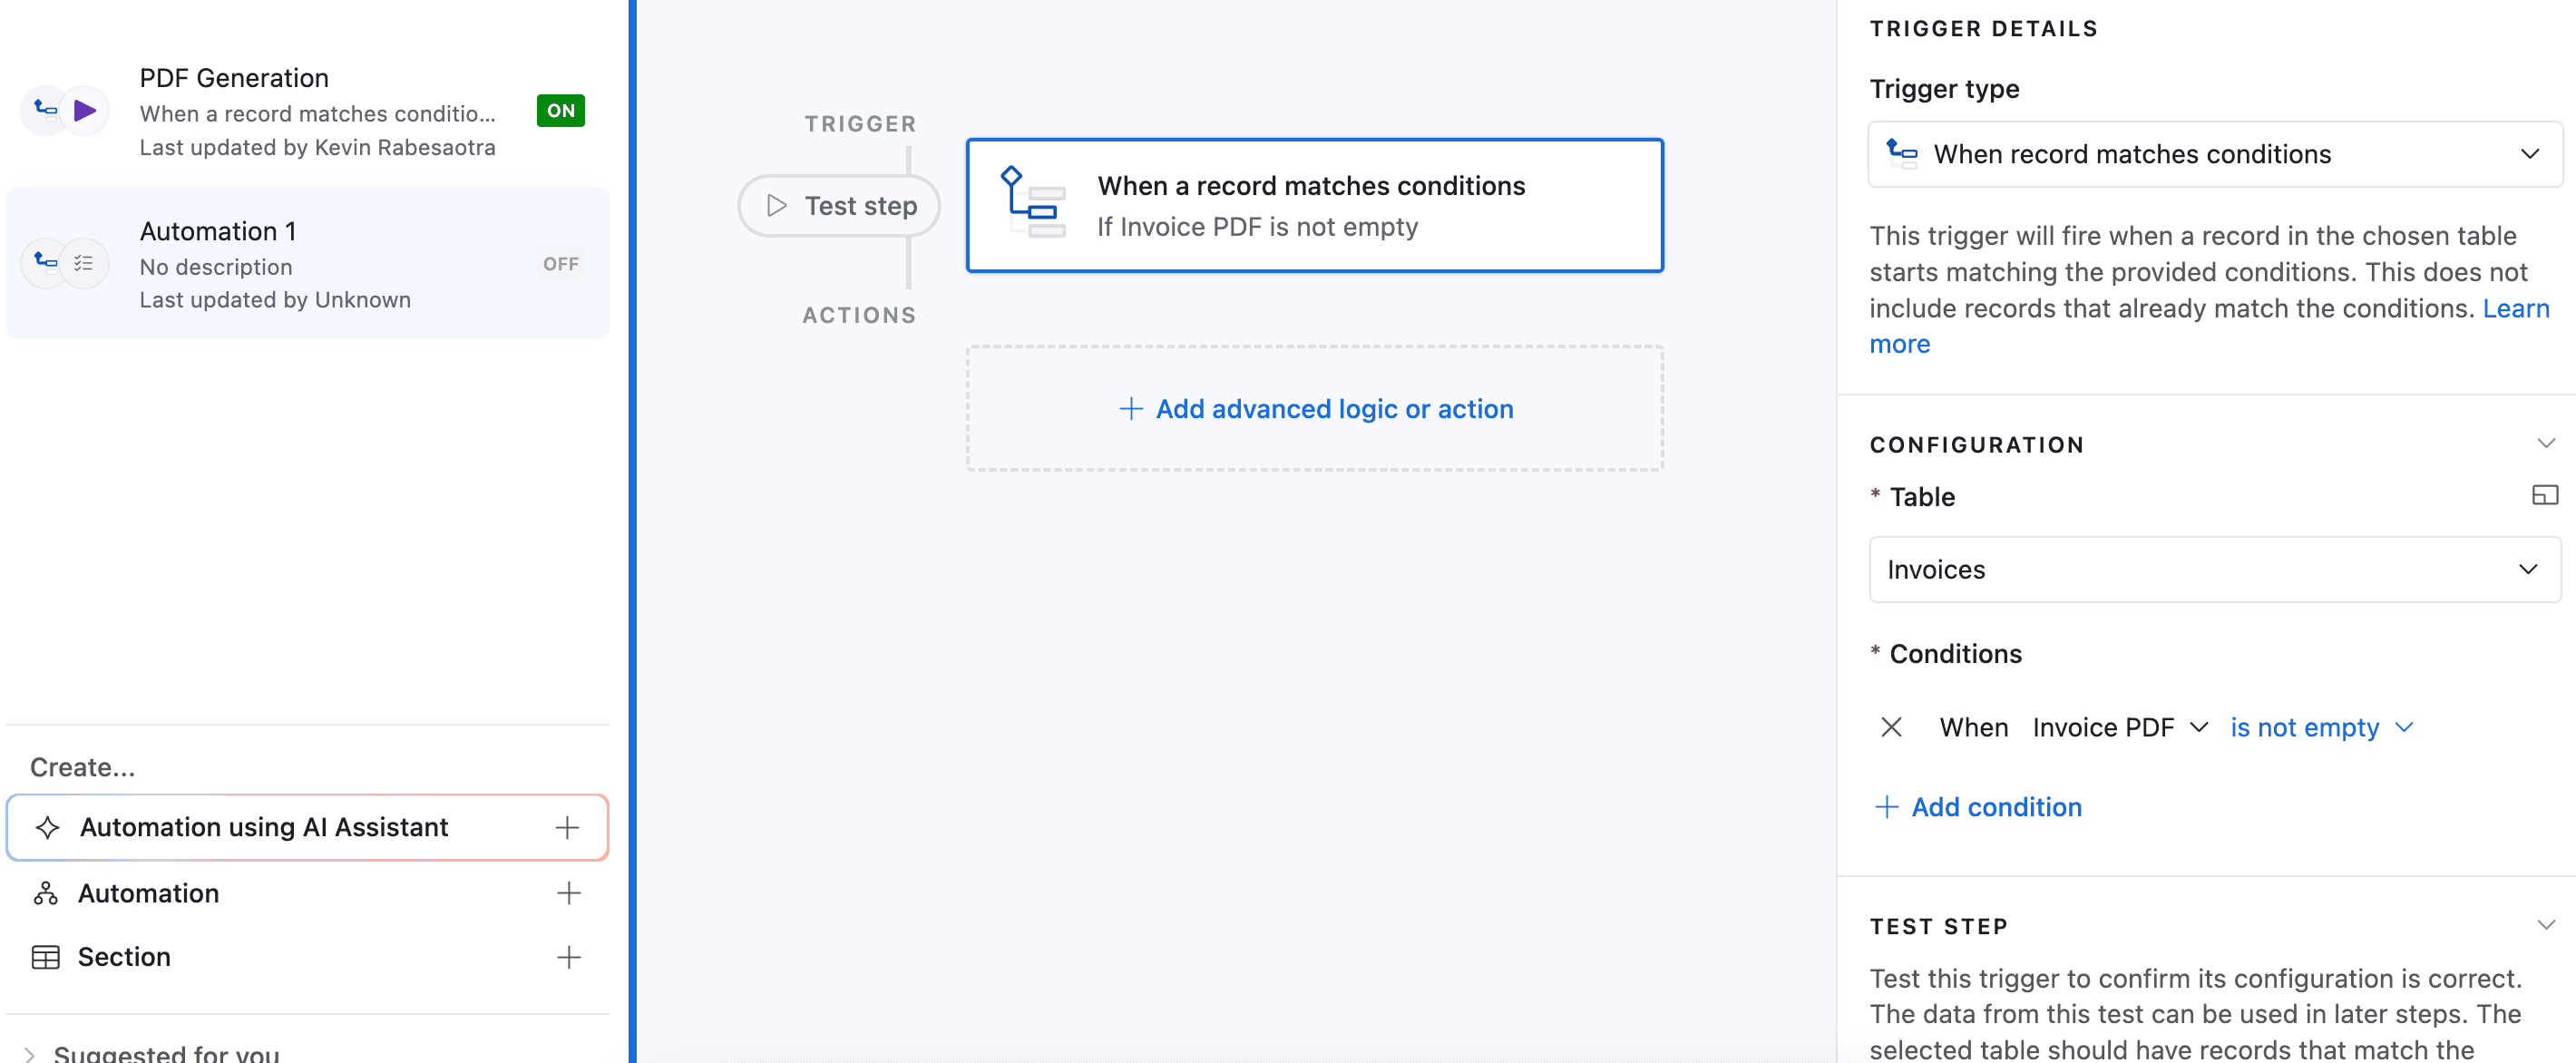This screenshot has width=2576, height=1063.
Task: Click the Automation 1 checklist icon
Action: tap(84, 263)
